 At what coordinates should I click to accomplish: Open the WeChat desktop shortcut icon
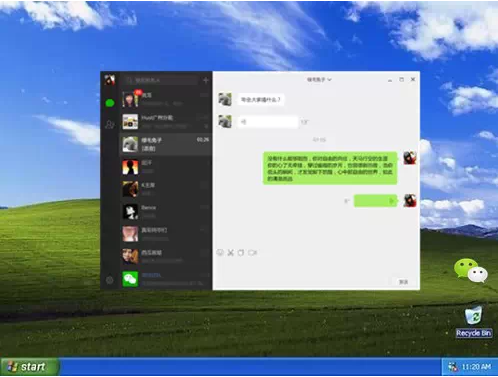coord(471,270)
